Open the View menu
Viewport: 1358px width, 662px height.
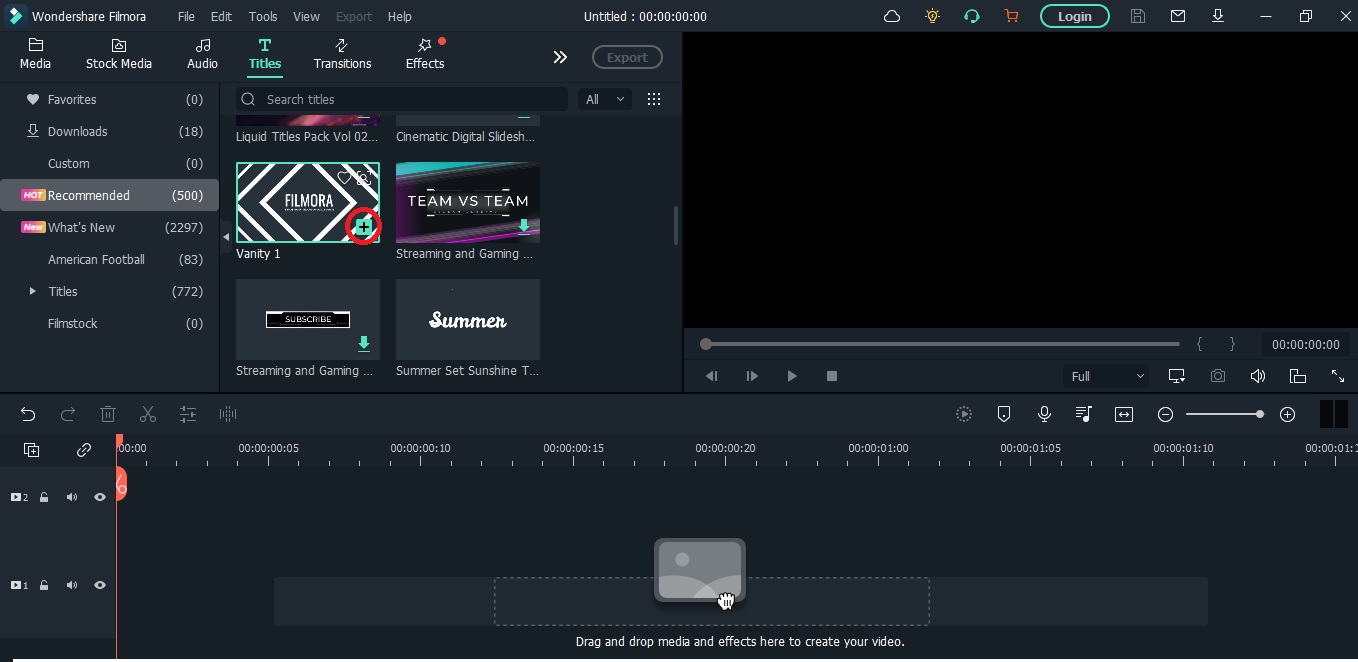[x=306, y=16]
